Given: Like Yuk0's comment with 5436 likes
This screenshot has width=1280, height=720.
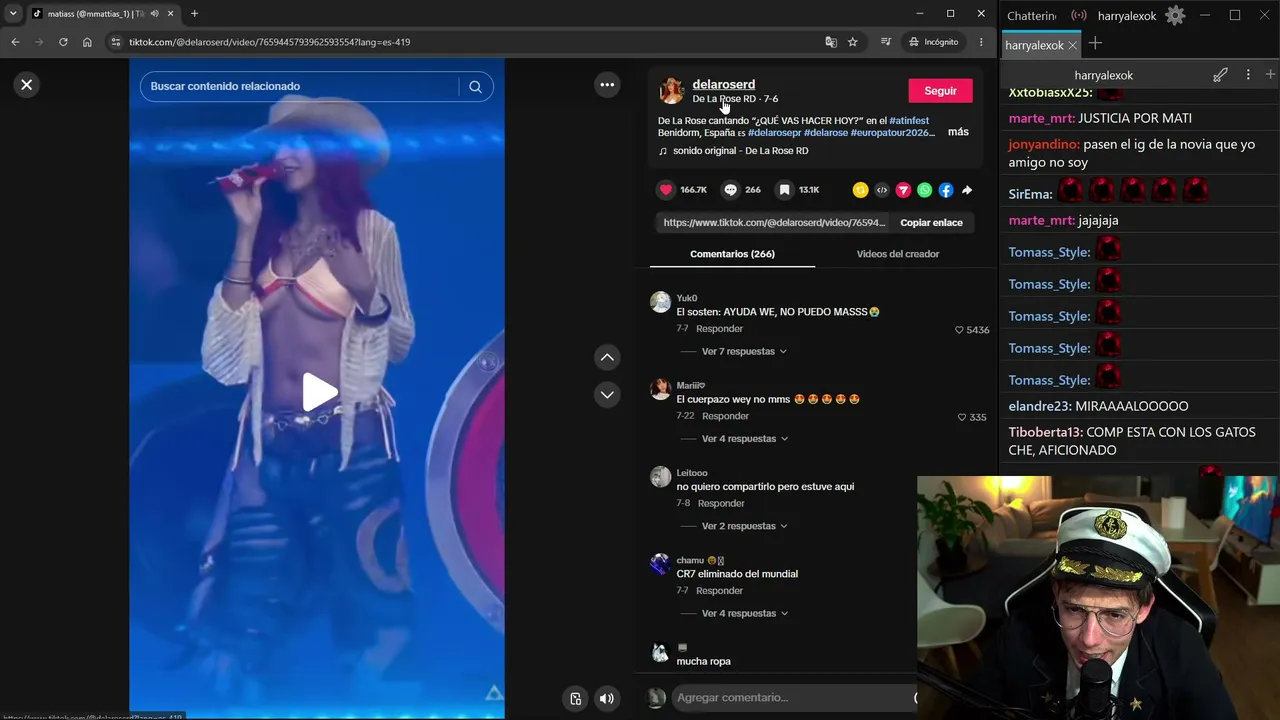Looking at the screenshot, I should (x=959, y=330).
